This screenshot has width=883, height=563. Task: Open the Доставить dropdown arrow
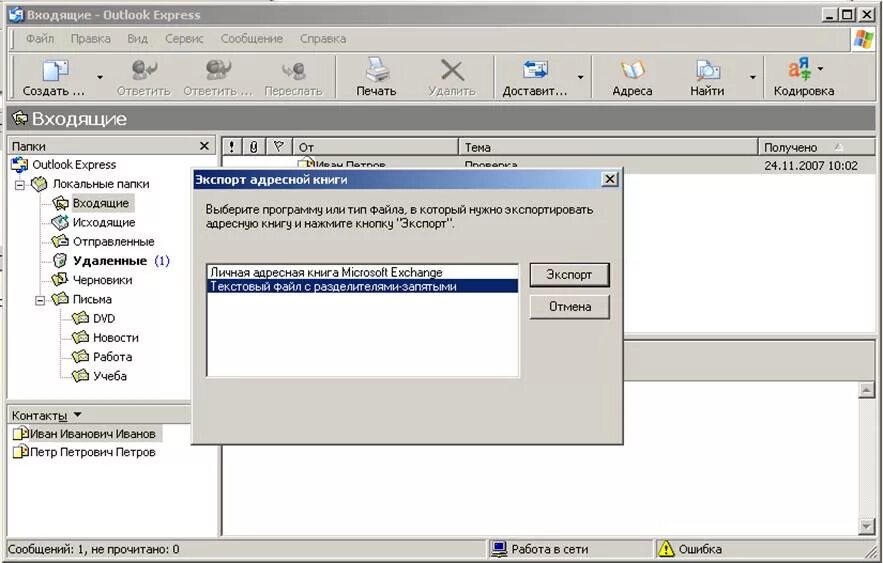pyautogui.click(x=580, y=77)
